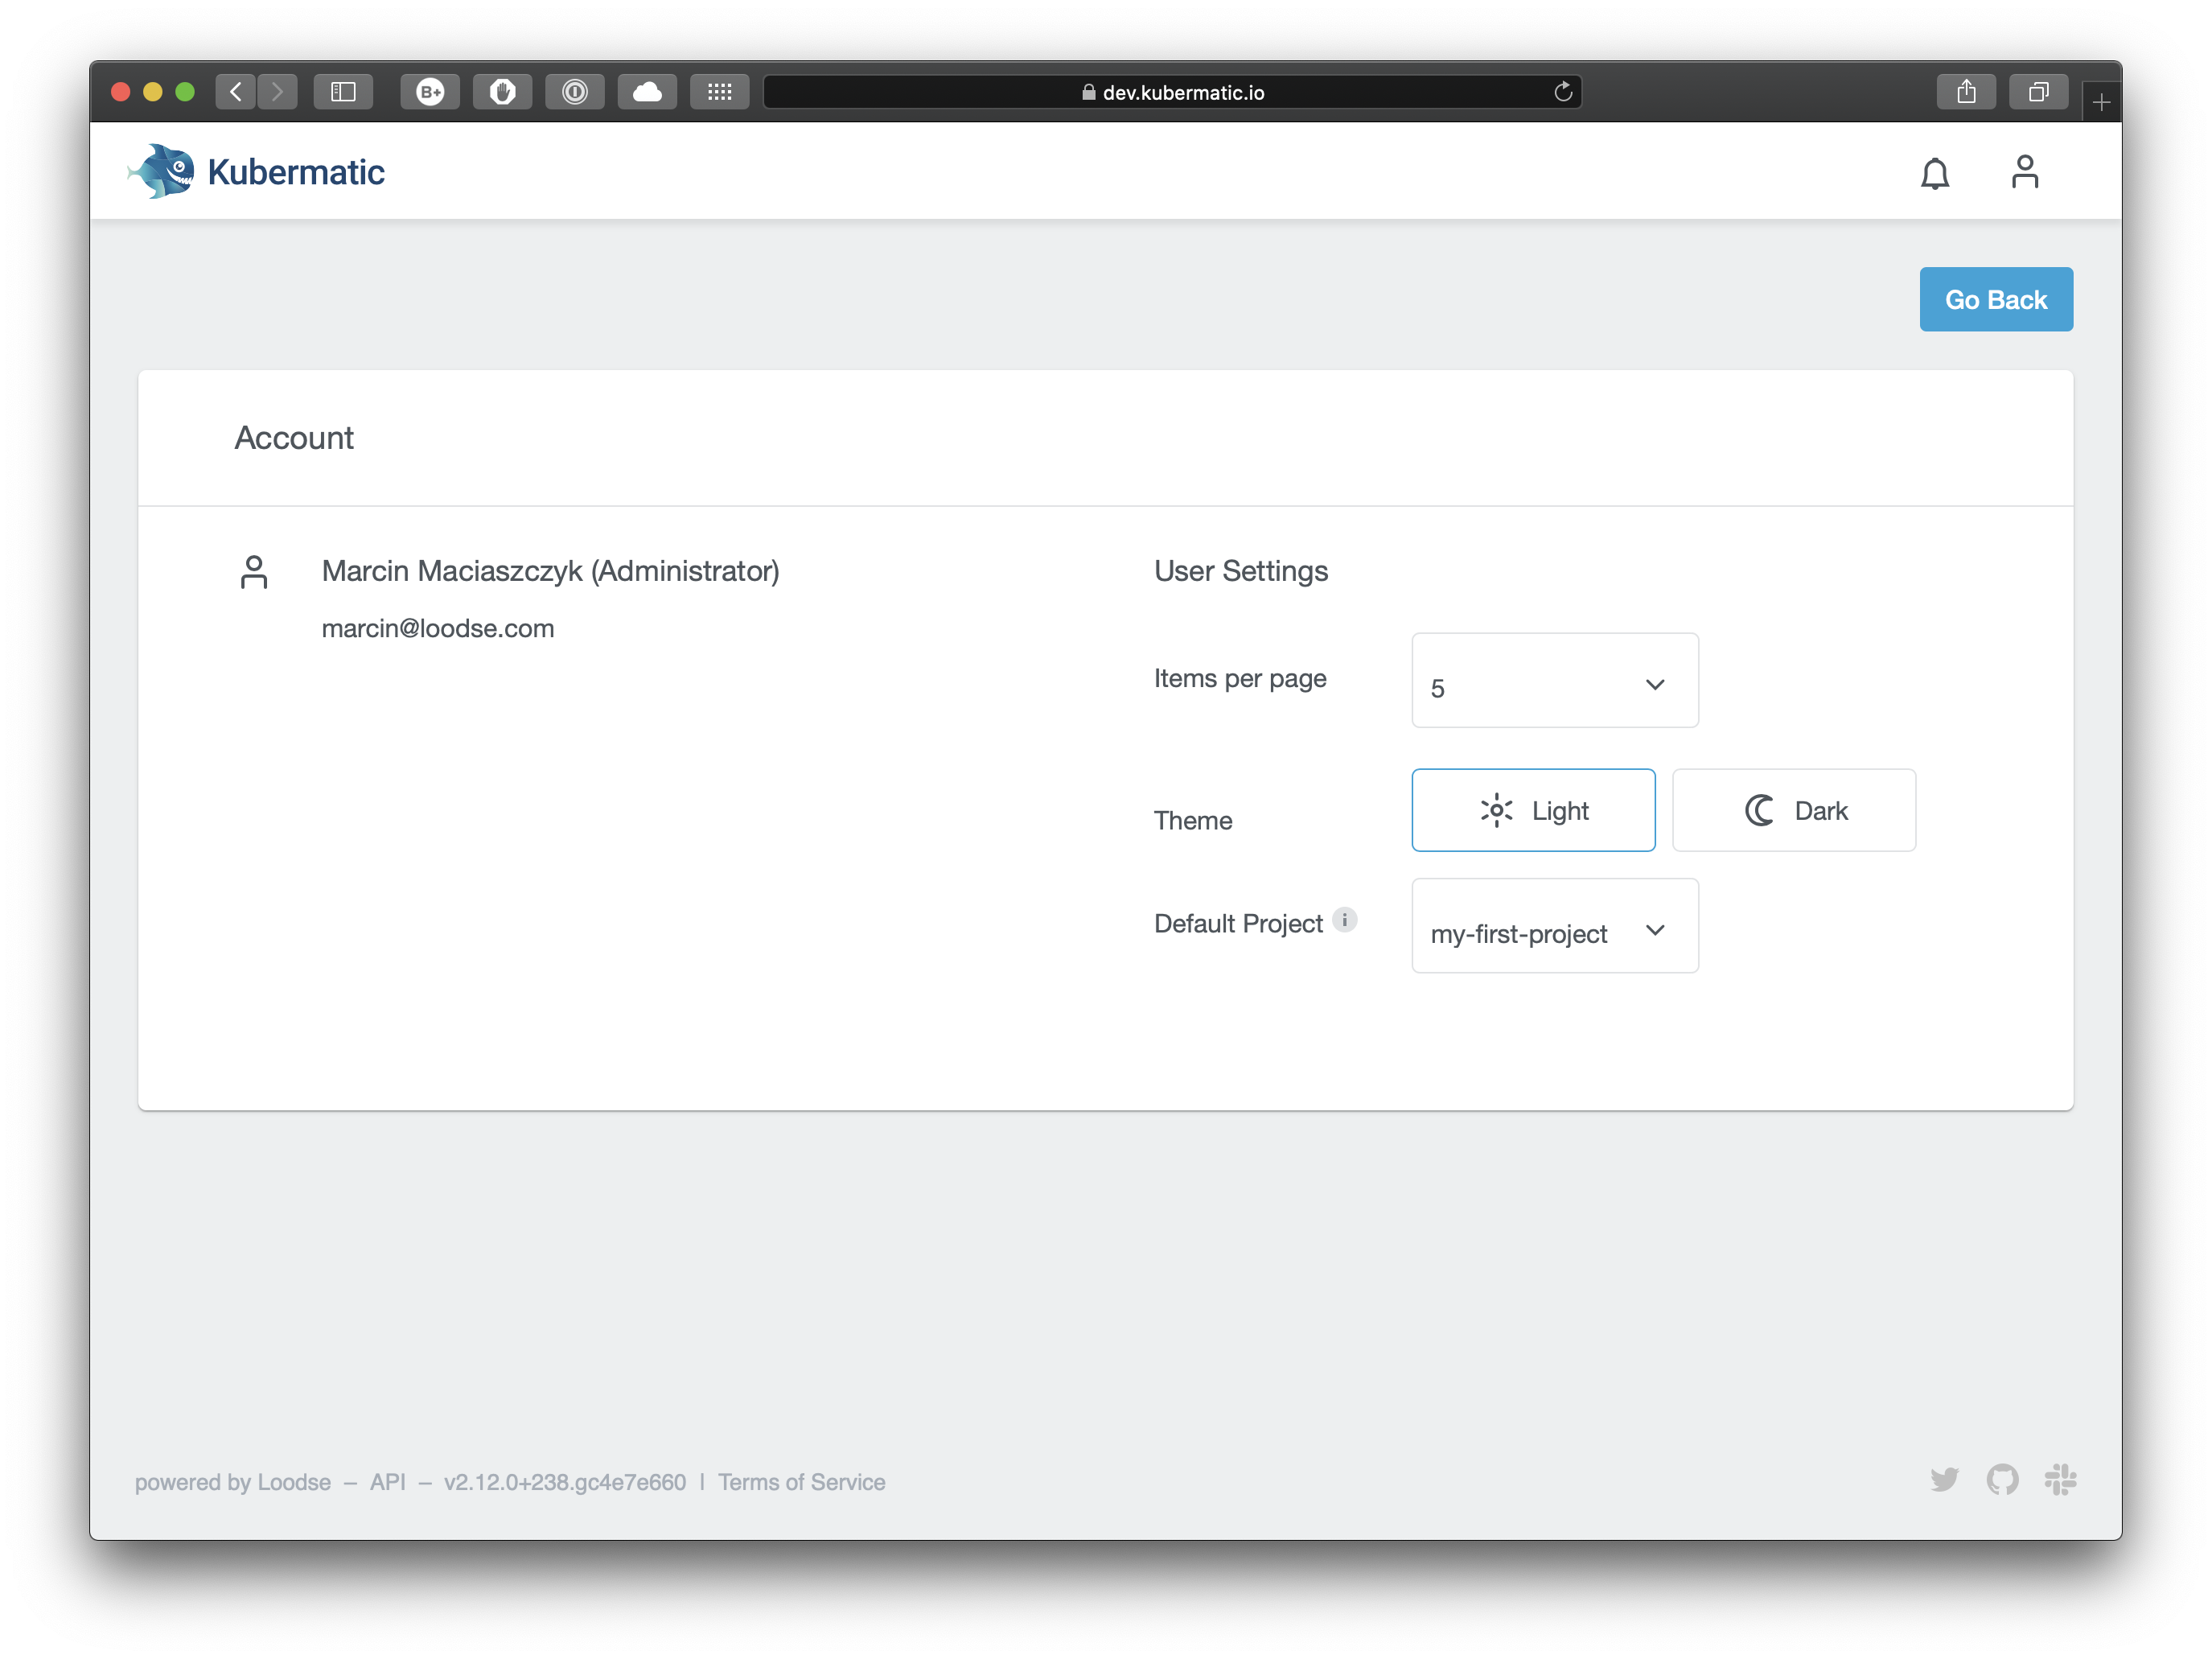
Task: Click the browser share icon
Action: coord(1966,91)
